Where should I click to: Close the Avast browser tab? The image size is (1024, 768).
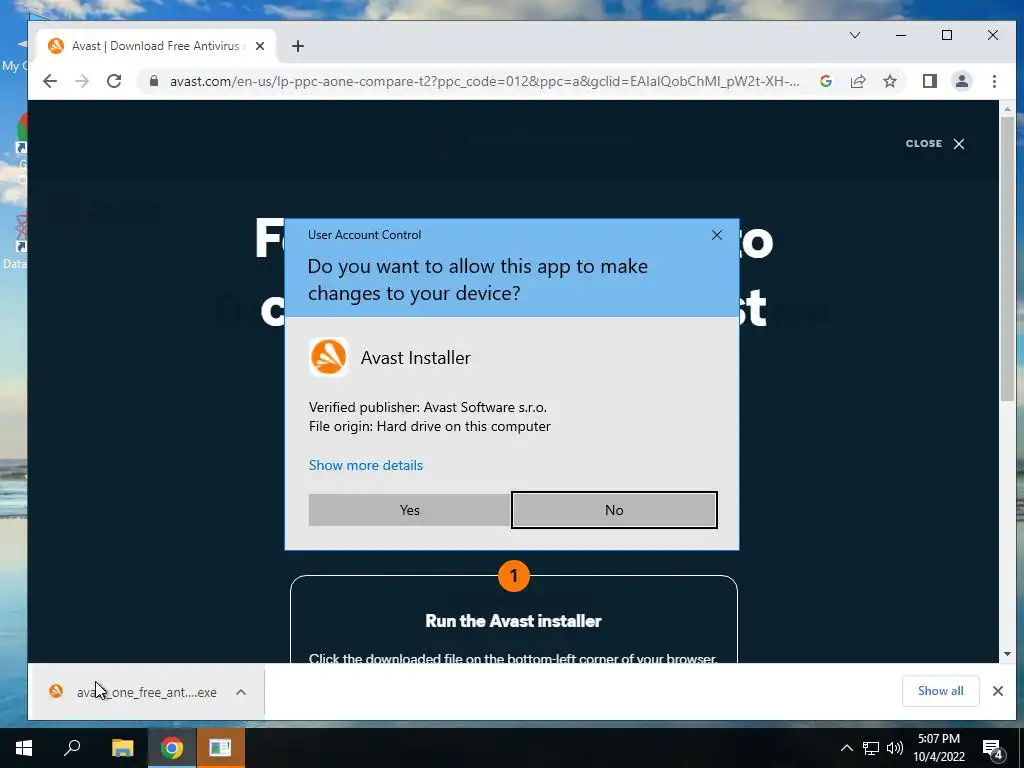pyautogui.click(x=260, y=46)
